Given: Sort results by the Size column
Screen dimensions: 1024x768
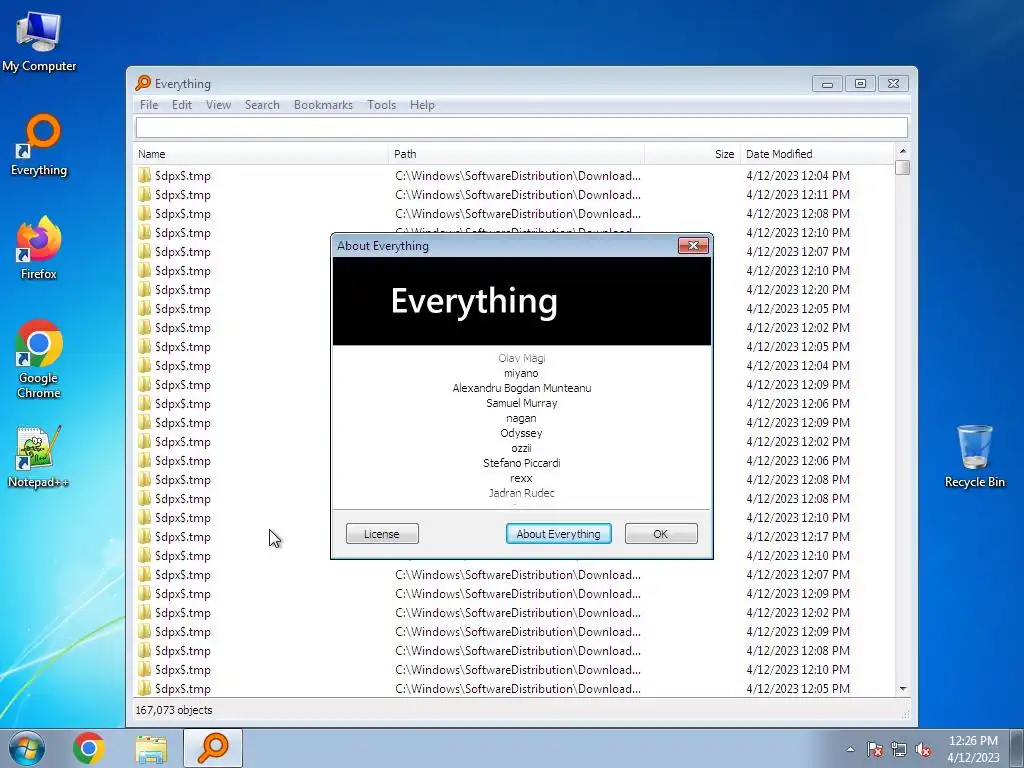Looking at the screenshot, I should [692, 154].
